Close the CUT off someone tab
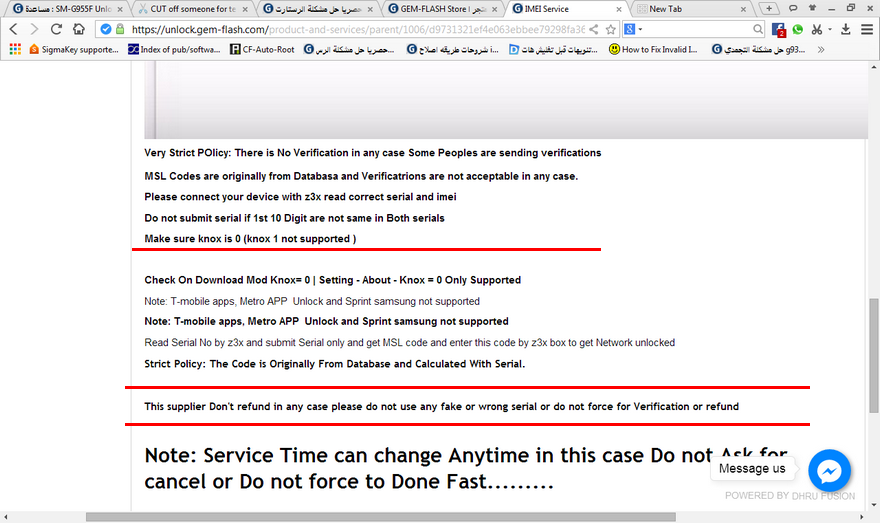880x523 pixels. point(245,10)
